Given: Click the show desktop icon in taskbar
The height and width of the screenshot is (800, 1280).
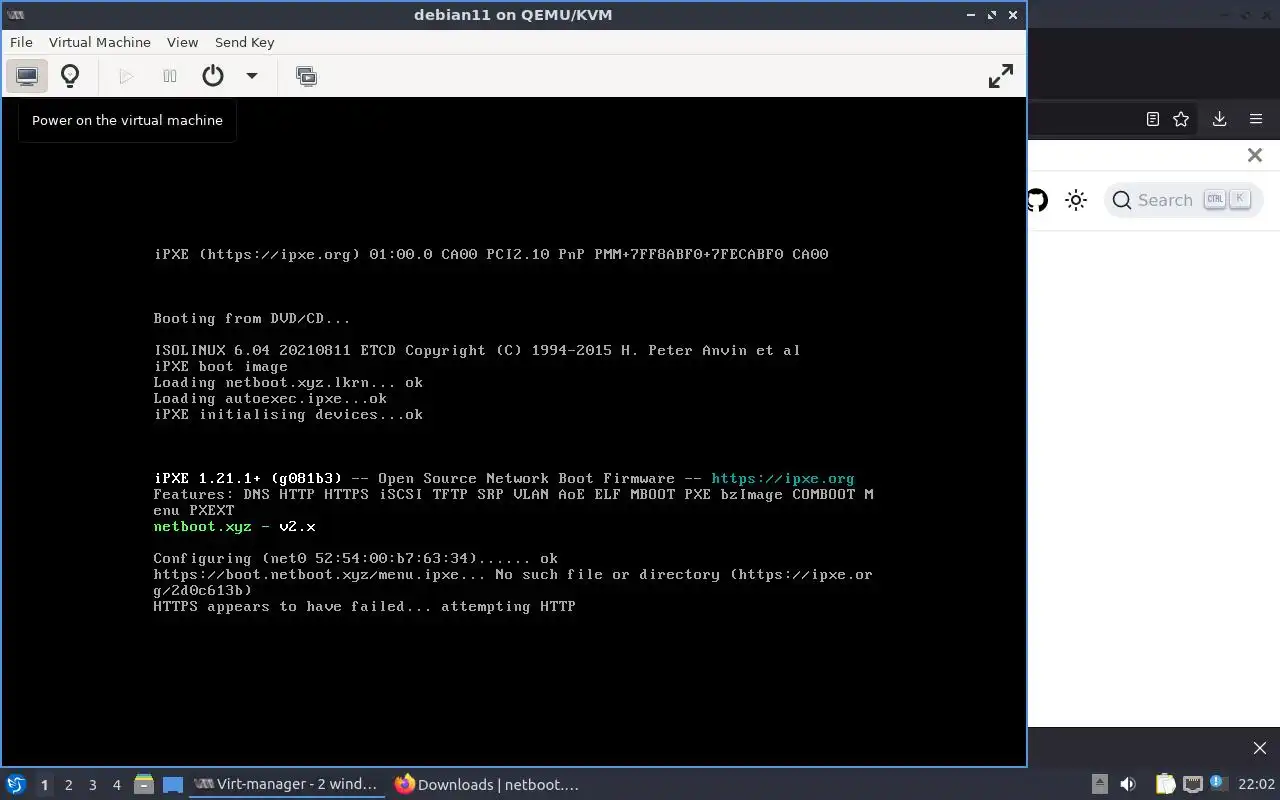Looking at the screenshot, I should tap(173, 784).
